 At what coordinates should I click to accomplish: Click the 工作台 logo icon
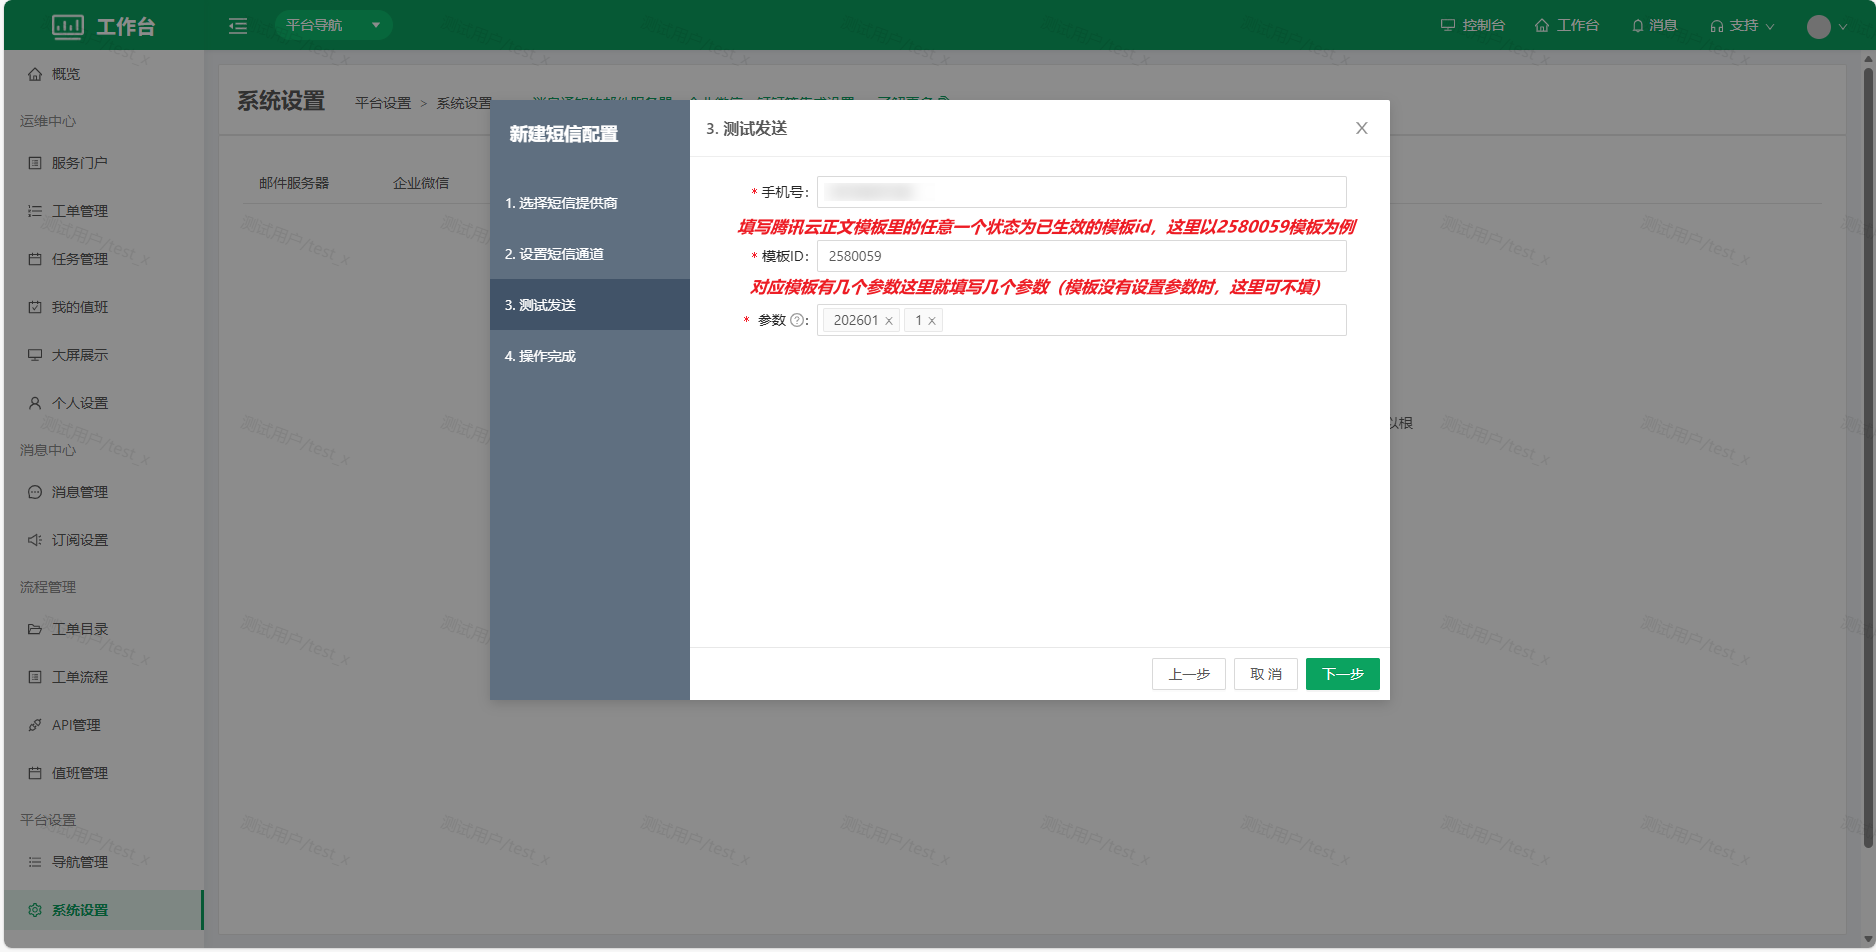(68, 27)
